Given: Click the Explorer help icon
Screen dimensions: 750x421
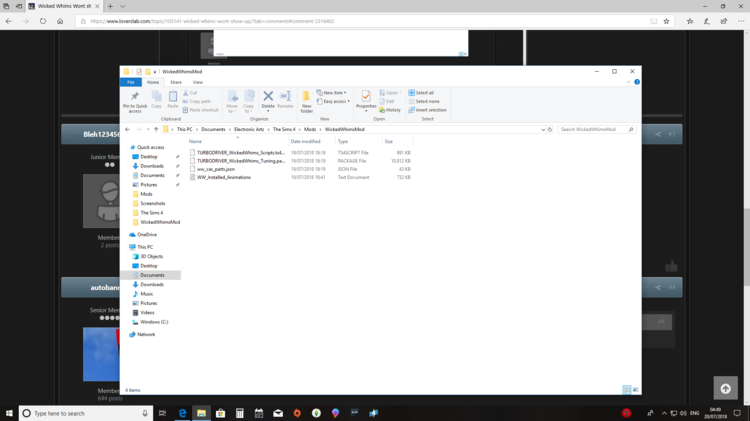Looking at the screenshot, I should [x=637, y=82].
